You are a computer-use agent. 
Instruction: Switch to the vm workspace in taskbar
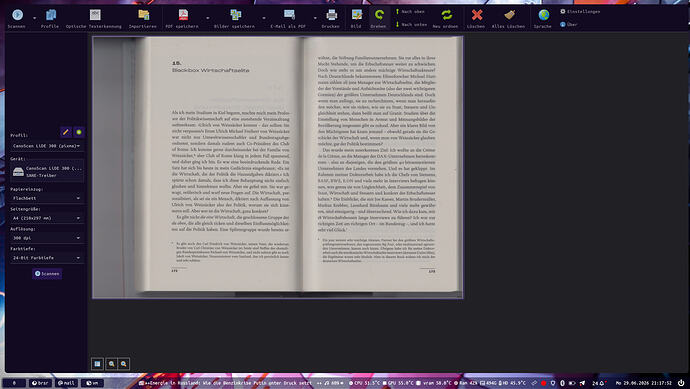coord(92,383)
